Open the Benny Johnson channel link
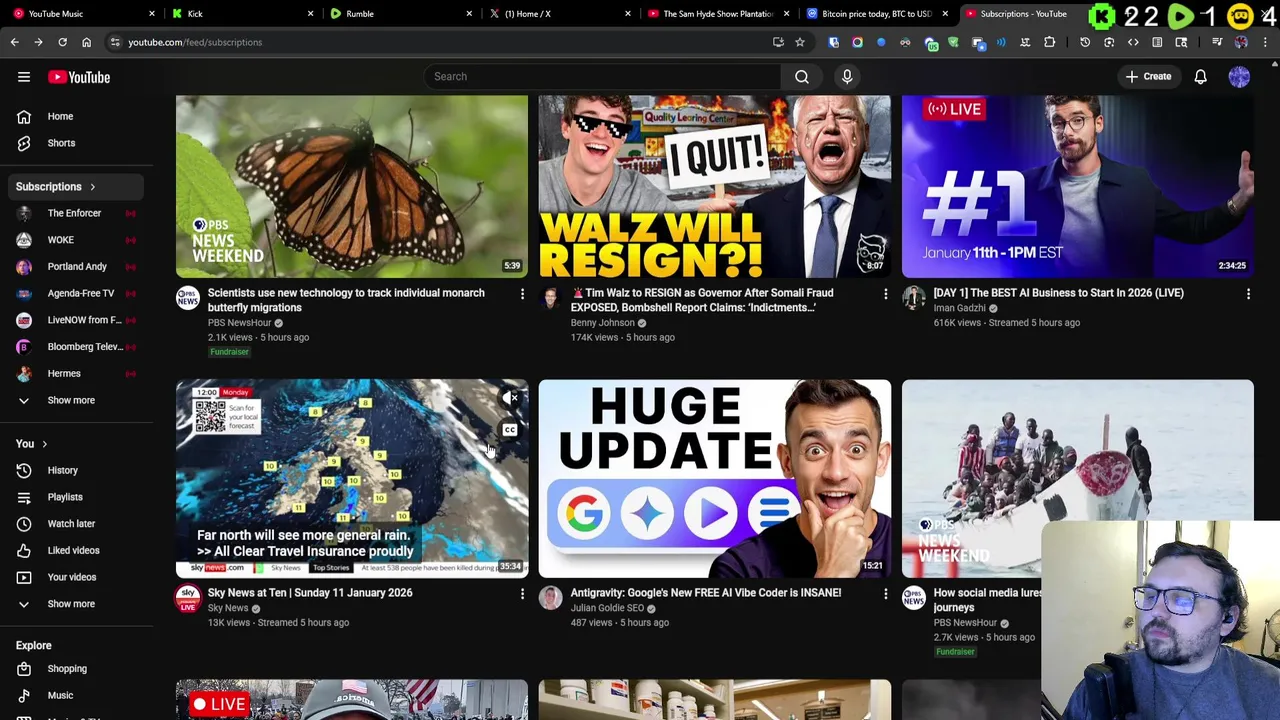1280x720 pixels. (602, 323)
